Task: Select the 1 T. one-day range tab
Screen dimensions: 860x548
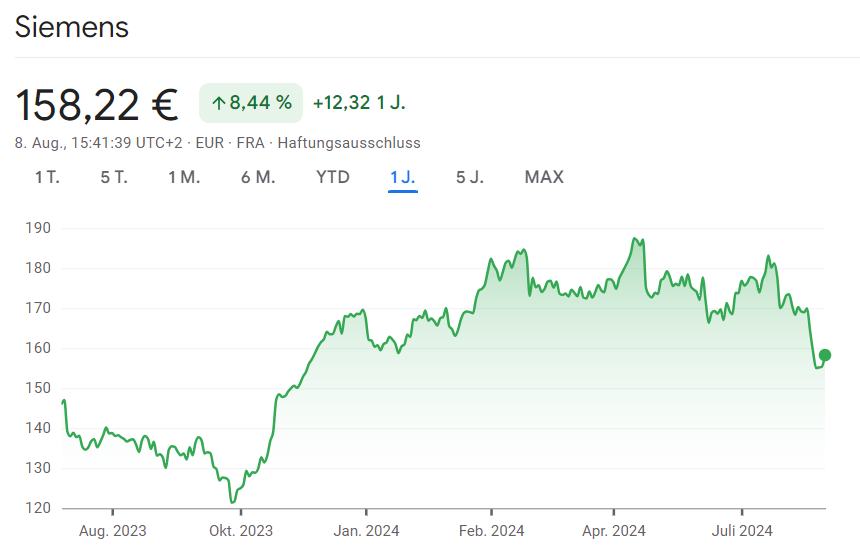Action: pyautogui.click(x=47, y=177)
